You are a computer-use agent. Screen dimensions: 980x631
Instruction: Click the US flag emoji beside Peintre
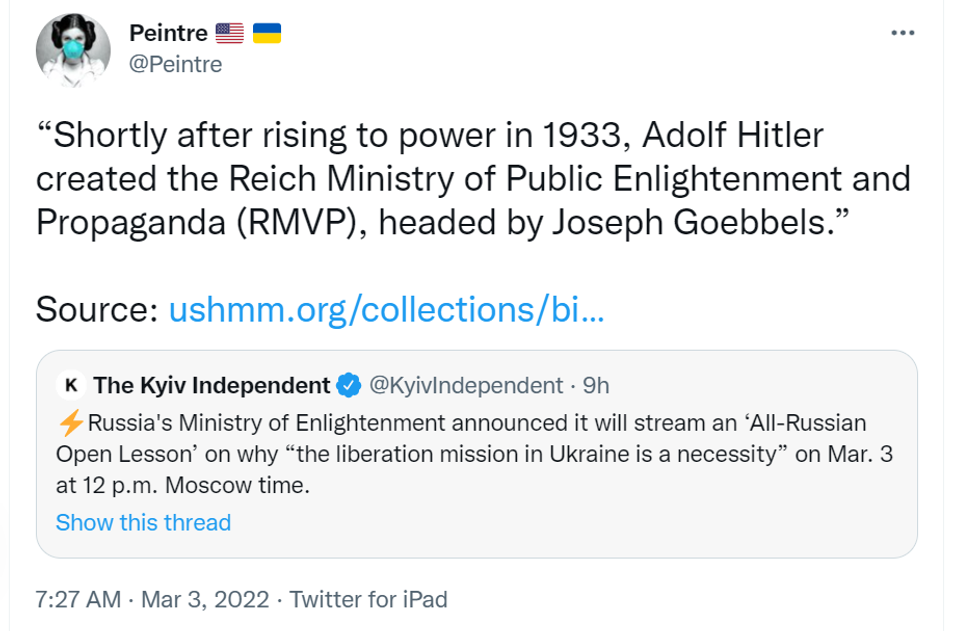point(229,33)
